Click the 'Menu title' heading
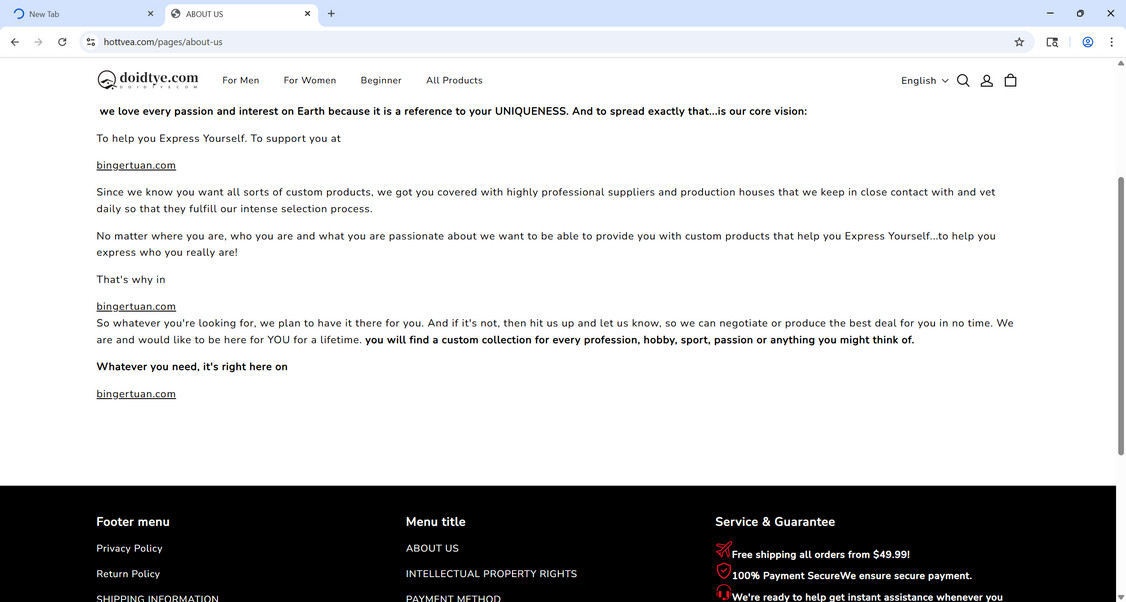Image resolution: width=1126 pixels, height=602 pixels. 435,522
